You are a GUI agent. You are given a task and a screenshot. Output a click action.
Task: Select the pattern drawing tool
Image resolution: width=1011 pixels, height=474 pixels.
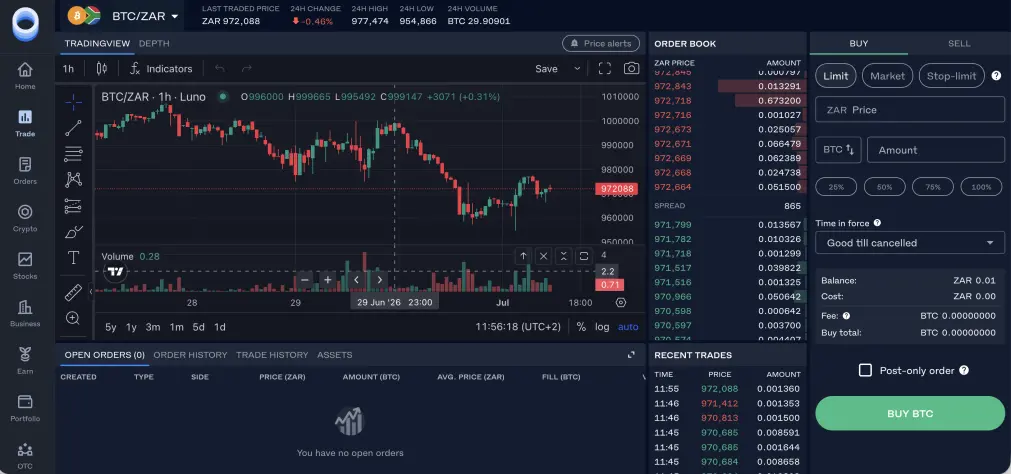(74, 180)
